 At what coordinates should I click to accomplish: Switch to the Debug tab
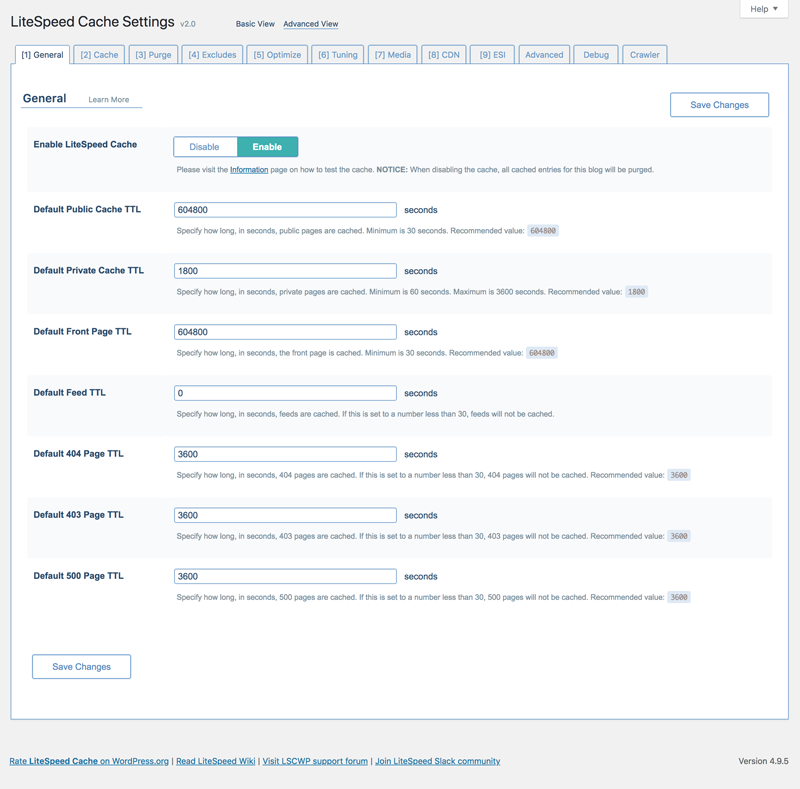tap(596, 55)
